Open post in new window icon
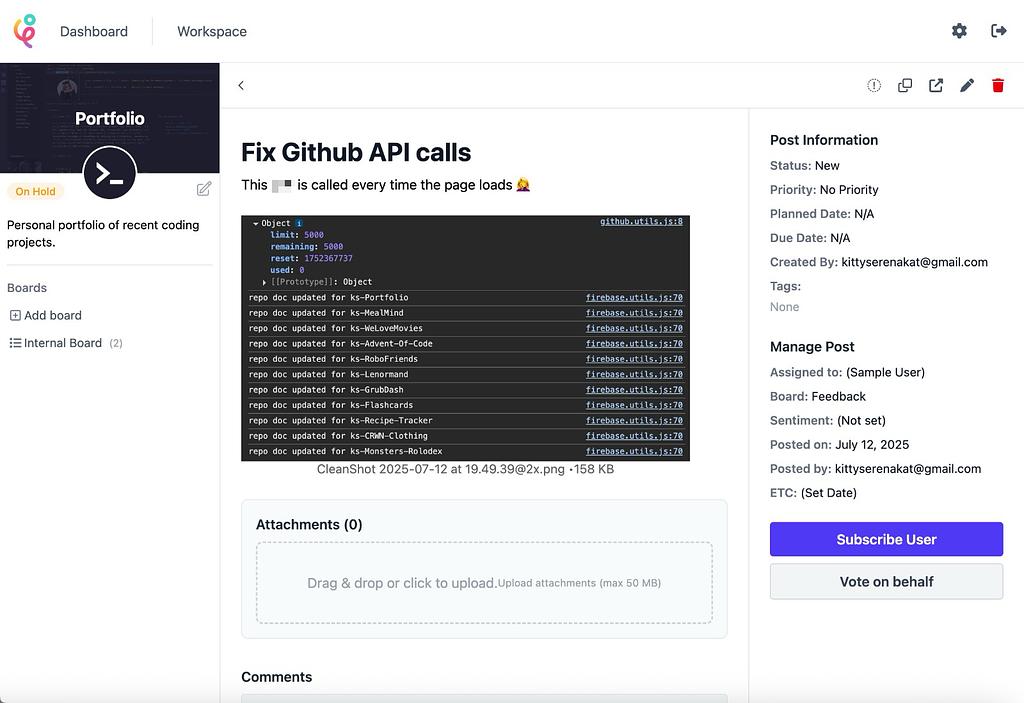 [936, 86]
